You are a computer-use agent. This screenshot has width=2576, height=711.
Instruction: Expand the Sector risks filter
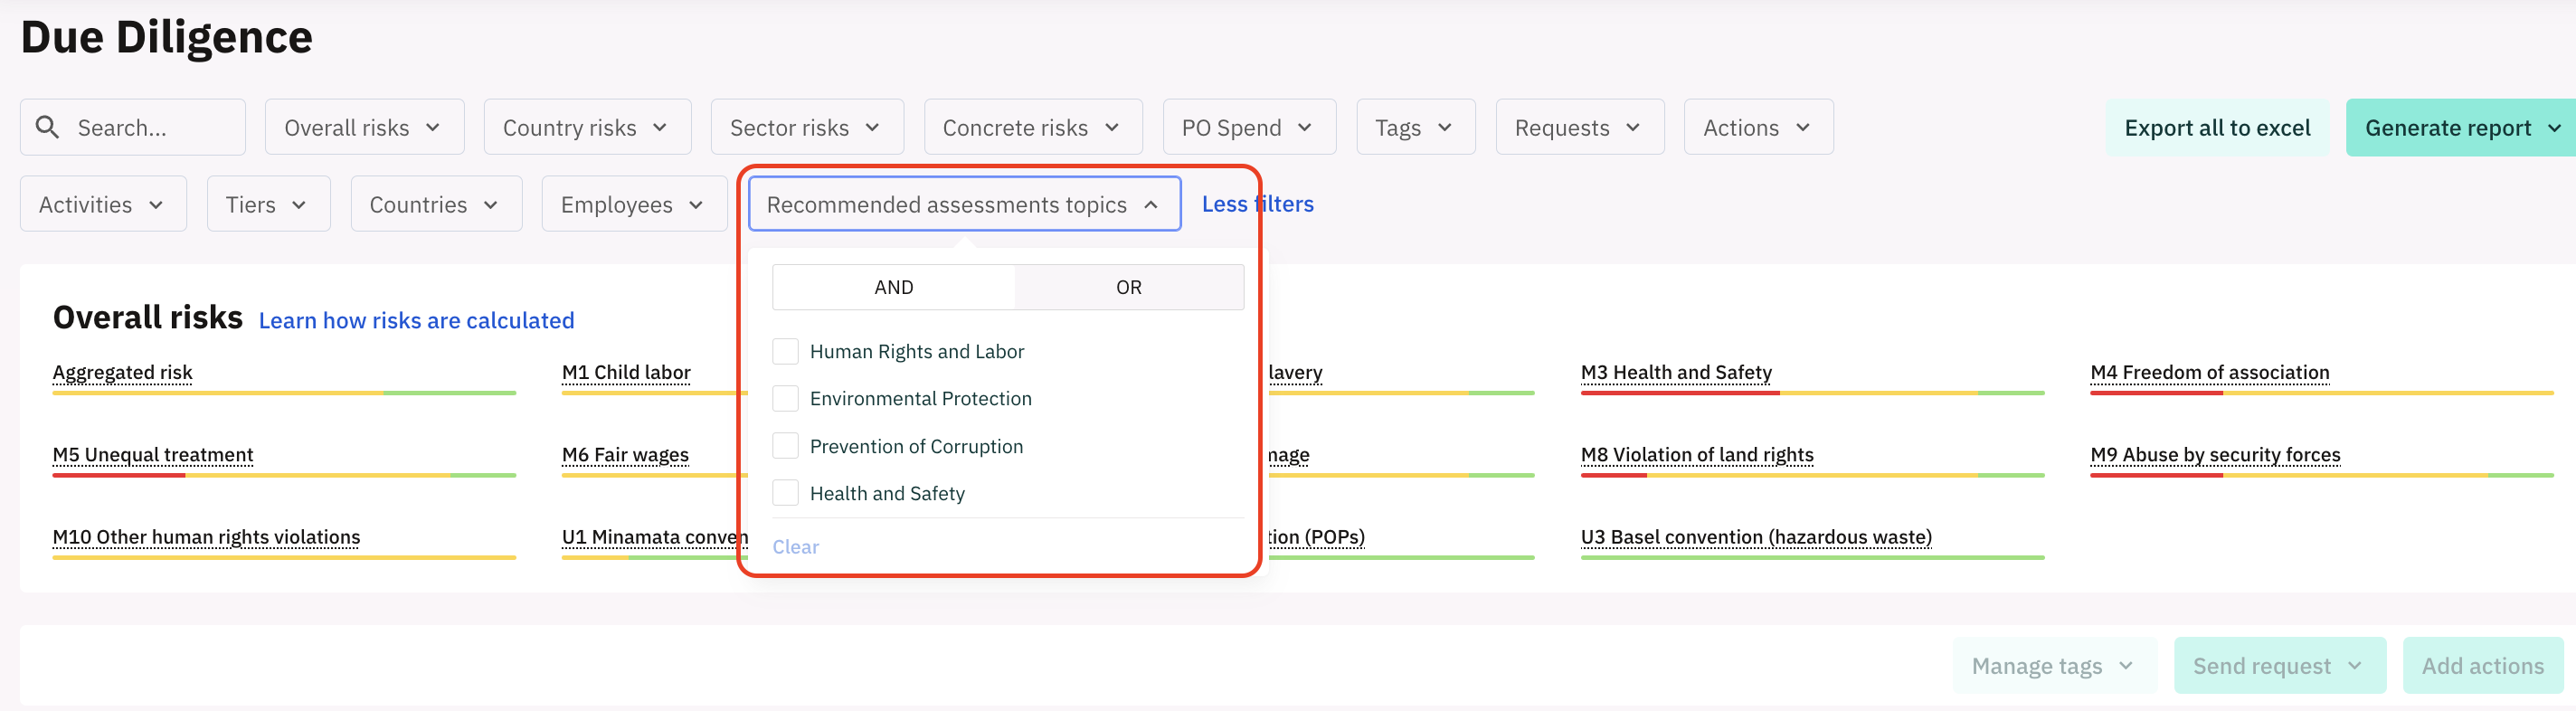pos(807,127)
